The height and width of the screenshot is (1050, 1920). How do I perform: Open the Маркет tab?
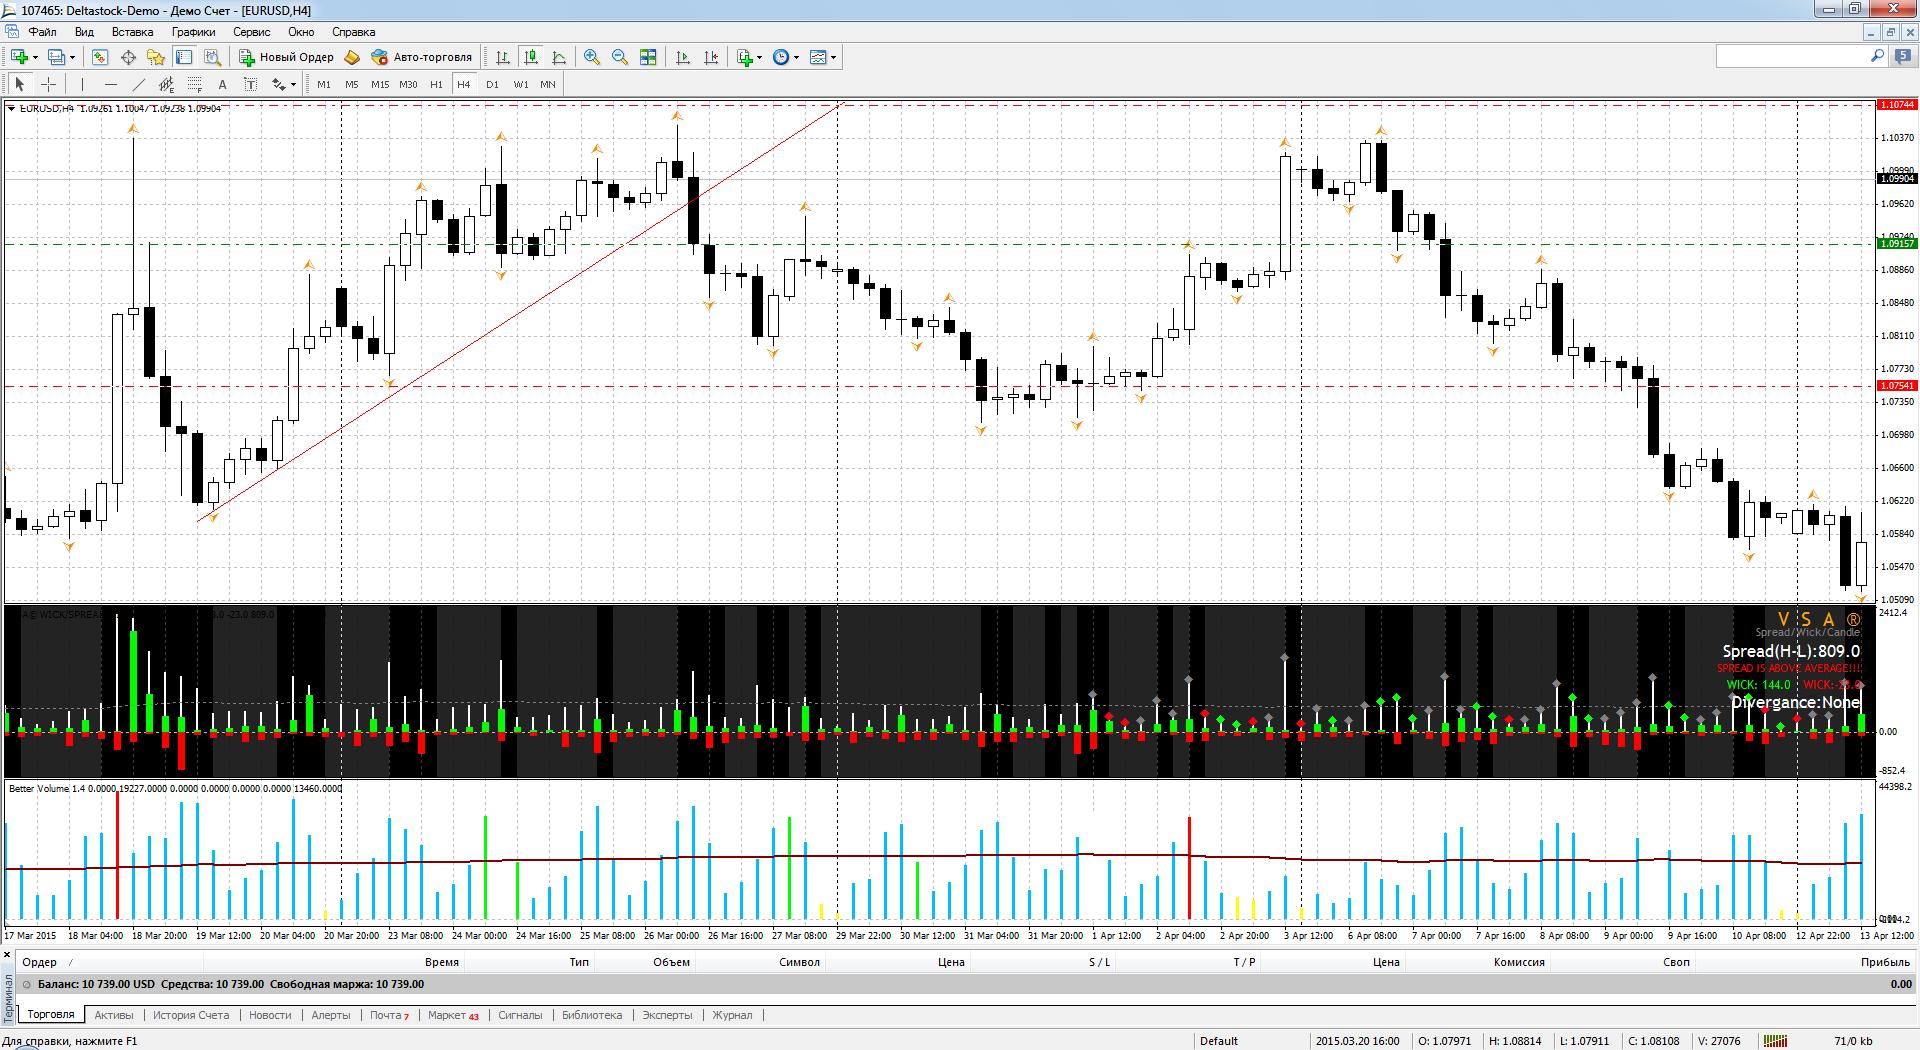(453, 1015)
